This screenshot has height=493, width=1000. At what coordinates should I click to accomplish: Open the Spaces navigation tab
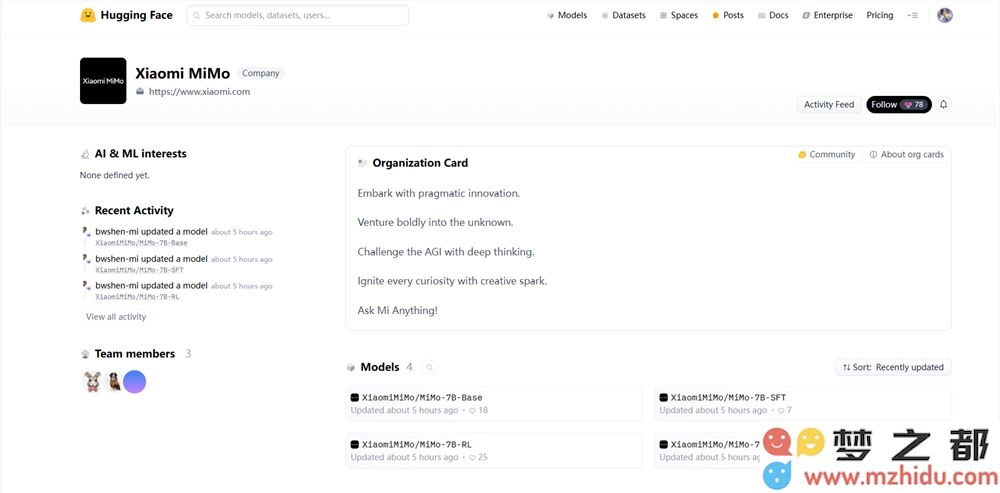click(x=679, y=15)
